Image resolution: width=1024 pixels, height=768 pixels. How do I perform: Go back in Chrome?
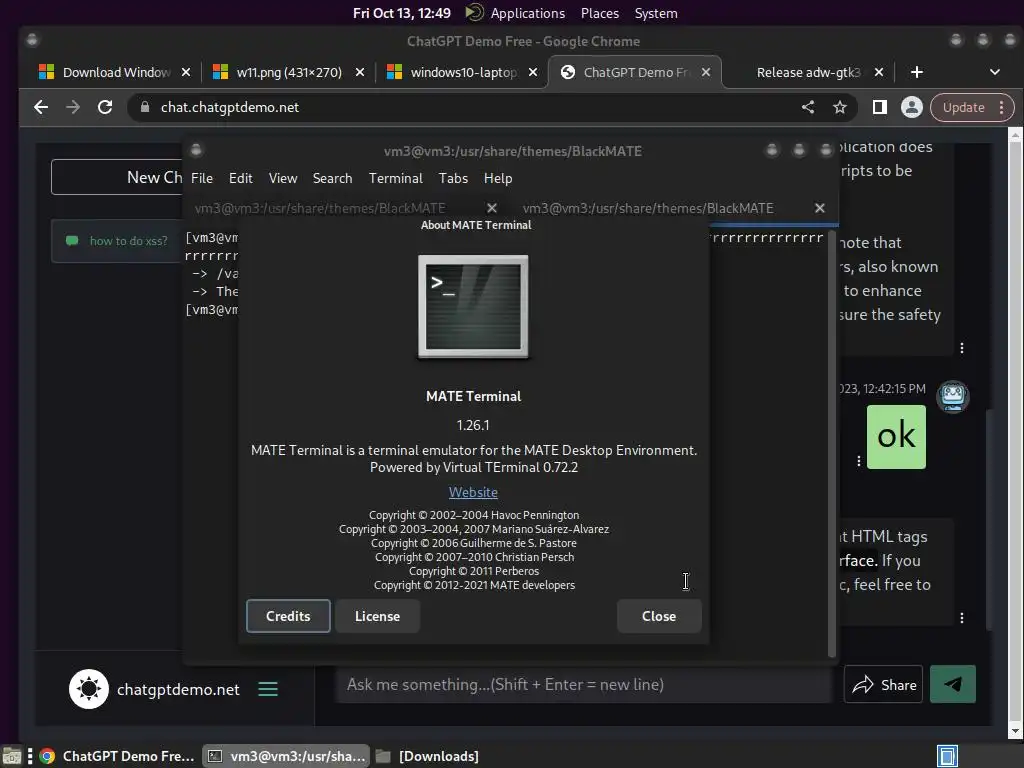[40, 107]
